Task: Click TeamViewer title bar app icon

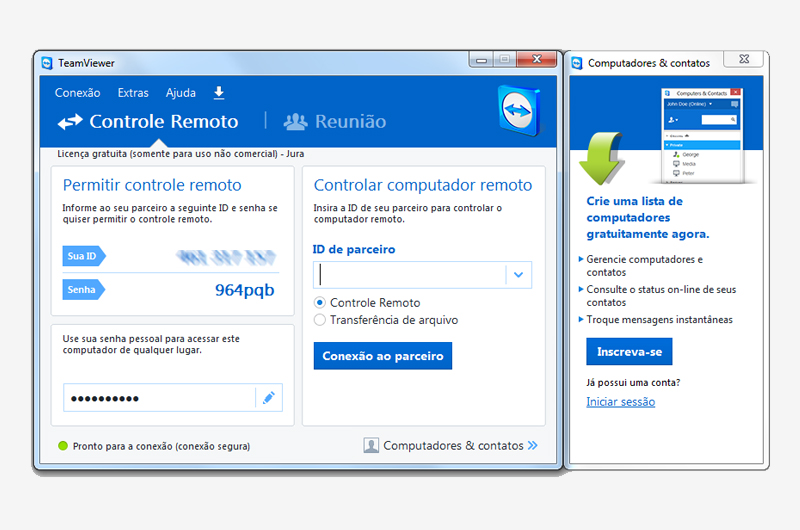Action: click(x=47, y=63)
